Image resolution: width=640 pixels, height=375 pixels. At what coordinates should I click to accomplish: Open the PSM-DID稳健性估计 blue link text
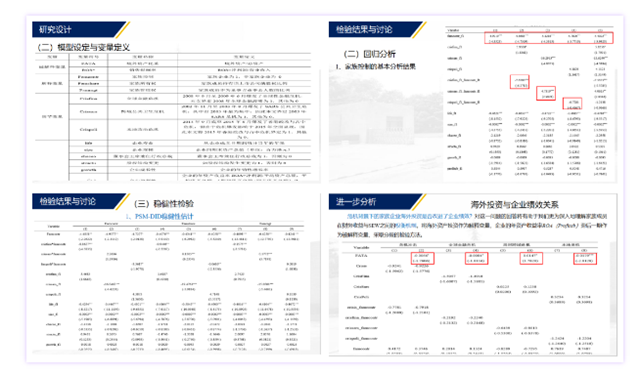click(160, 216)
